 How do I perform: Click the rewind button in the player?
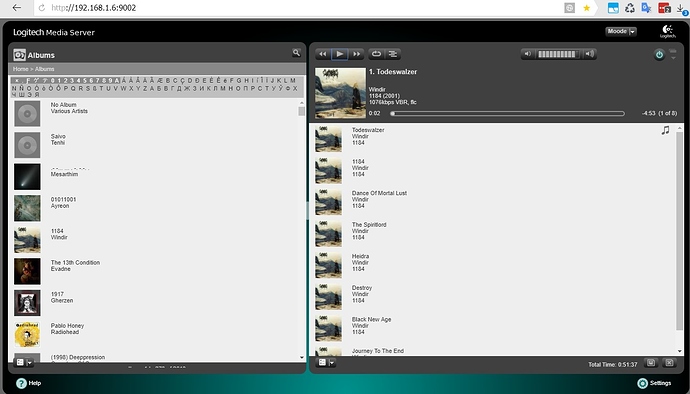click(323, 54)
